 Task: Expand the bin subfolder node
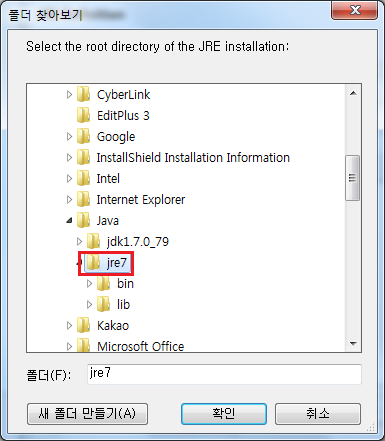89,284
